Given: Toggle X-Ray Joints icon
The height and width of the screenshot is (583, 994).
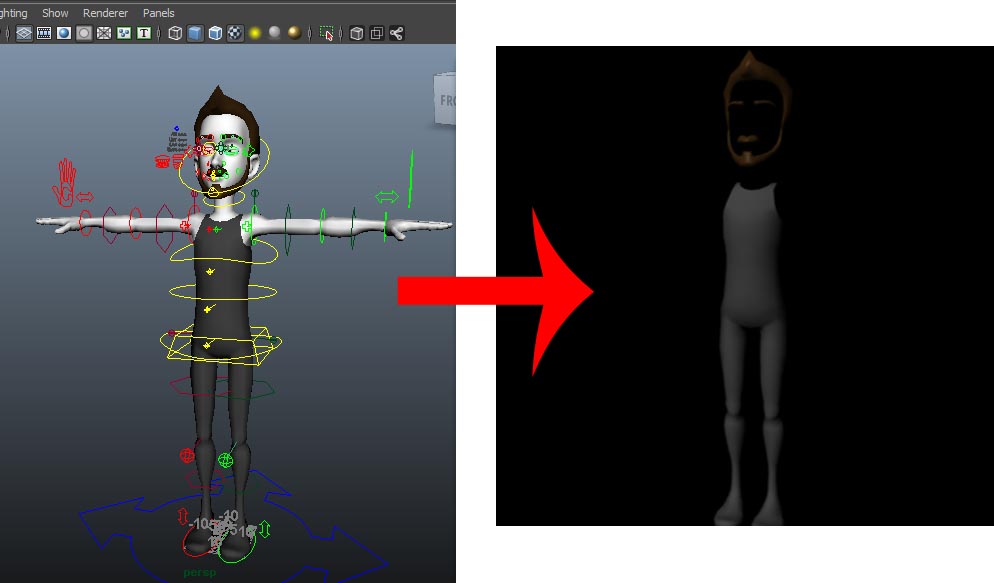Looking at the screenshot, I should [x=397, y=33].
